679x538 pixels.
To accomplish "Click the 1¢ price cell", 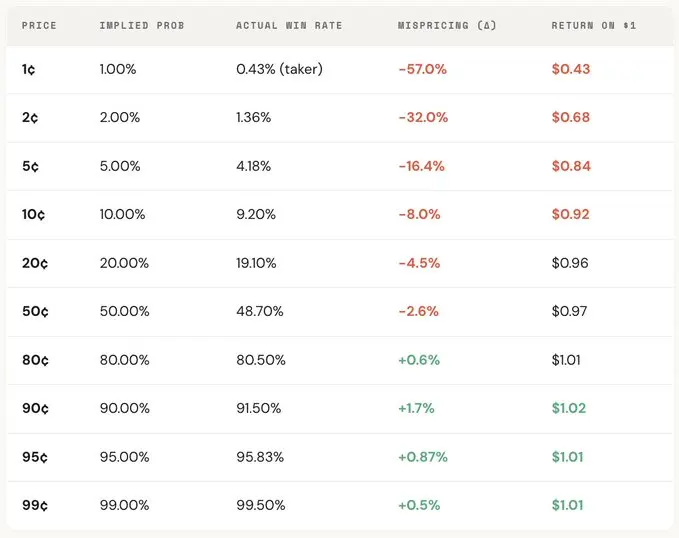I will coord(30,69).
